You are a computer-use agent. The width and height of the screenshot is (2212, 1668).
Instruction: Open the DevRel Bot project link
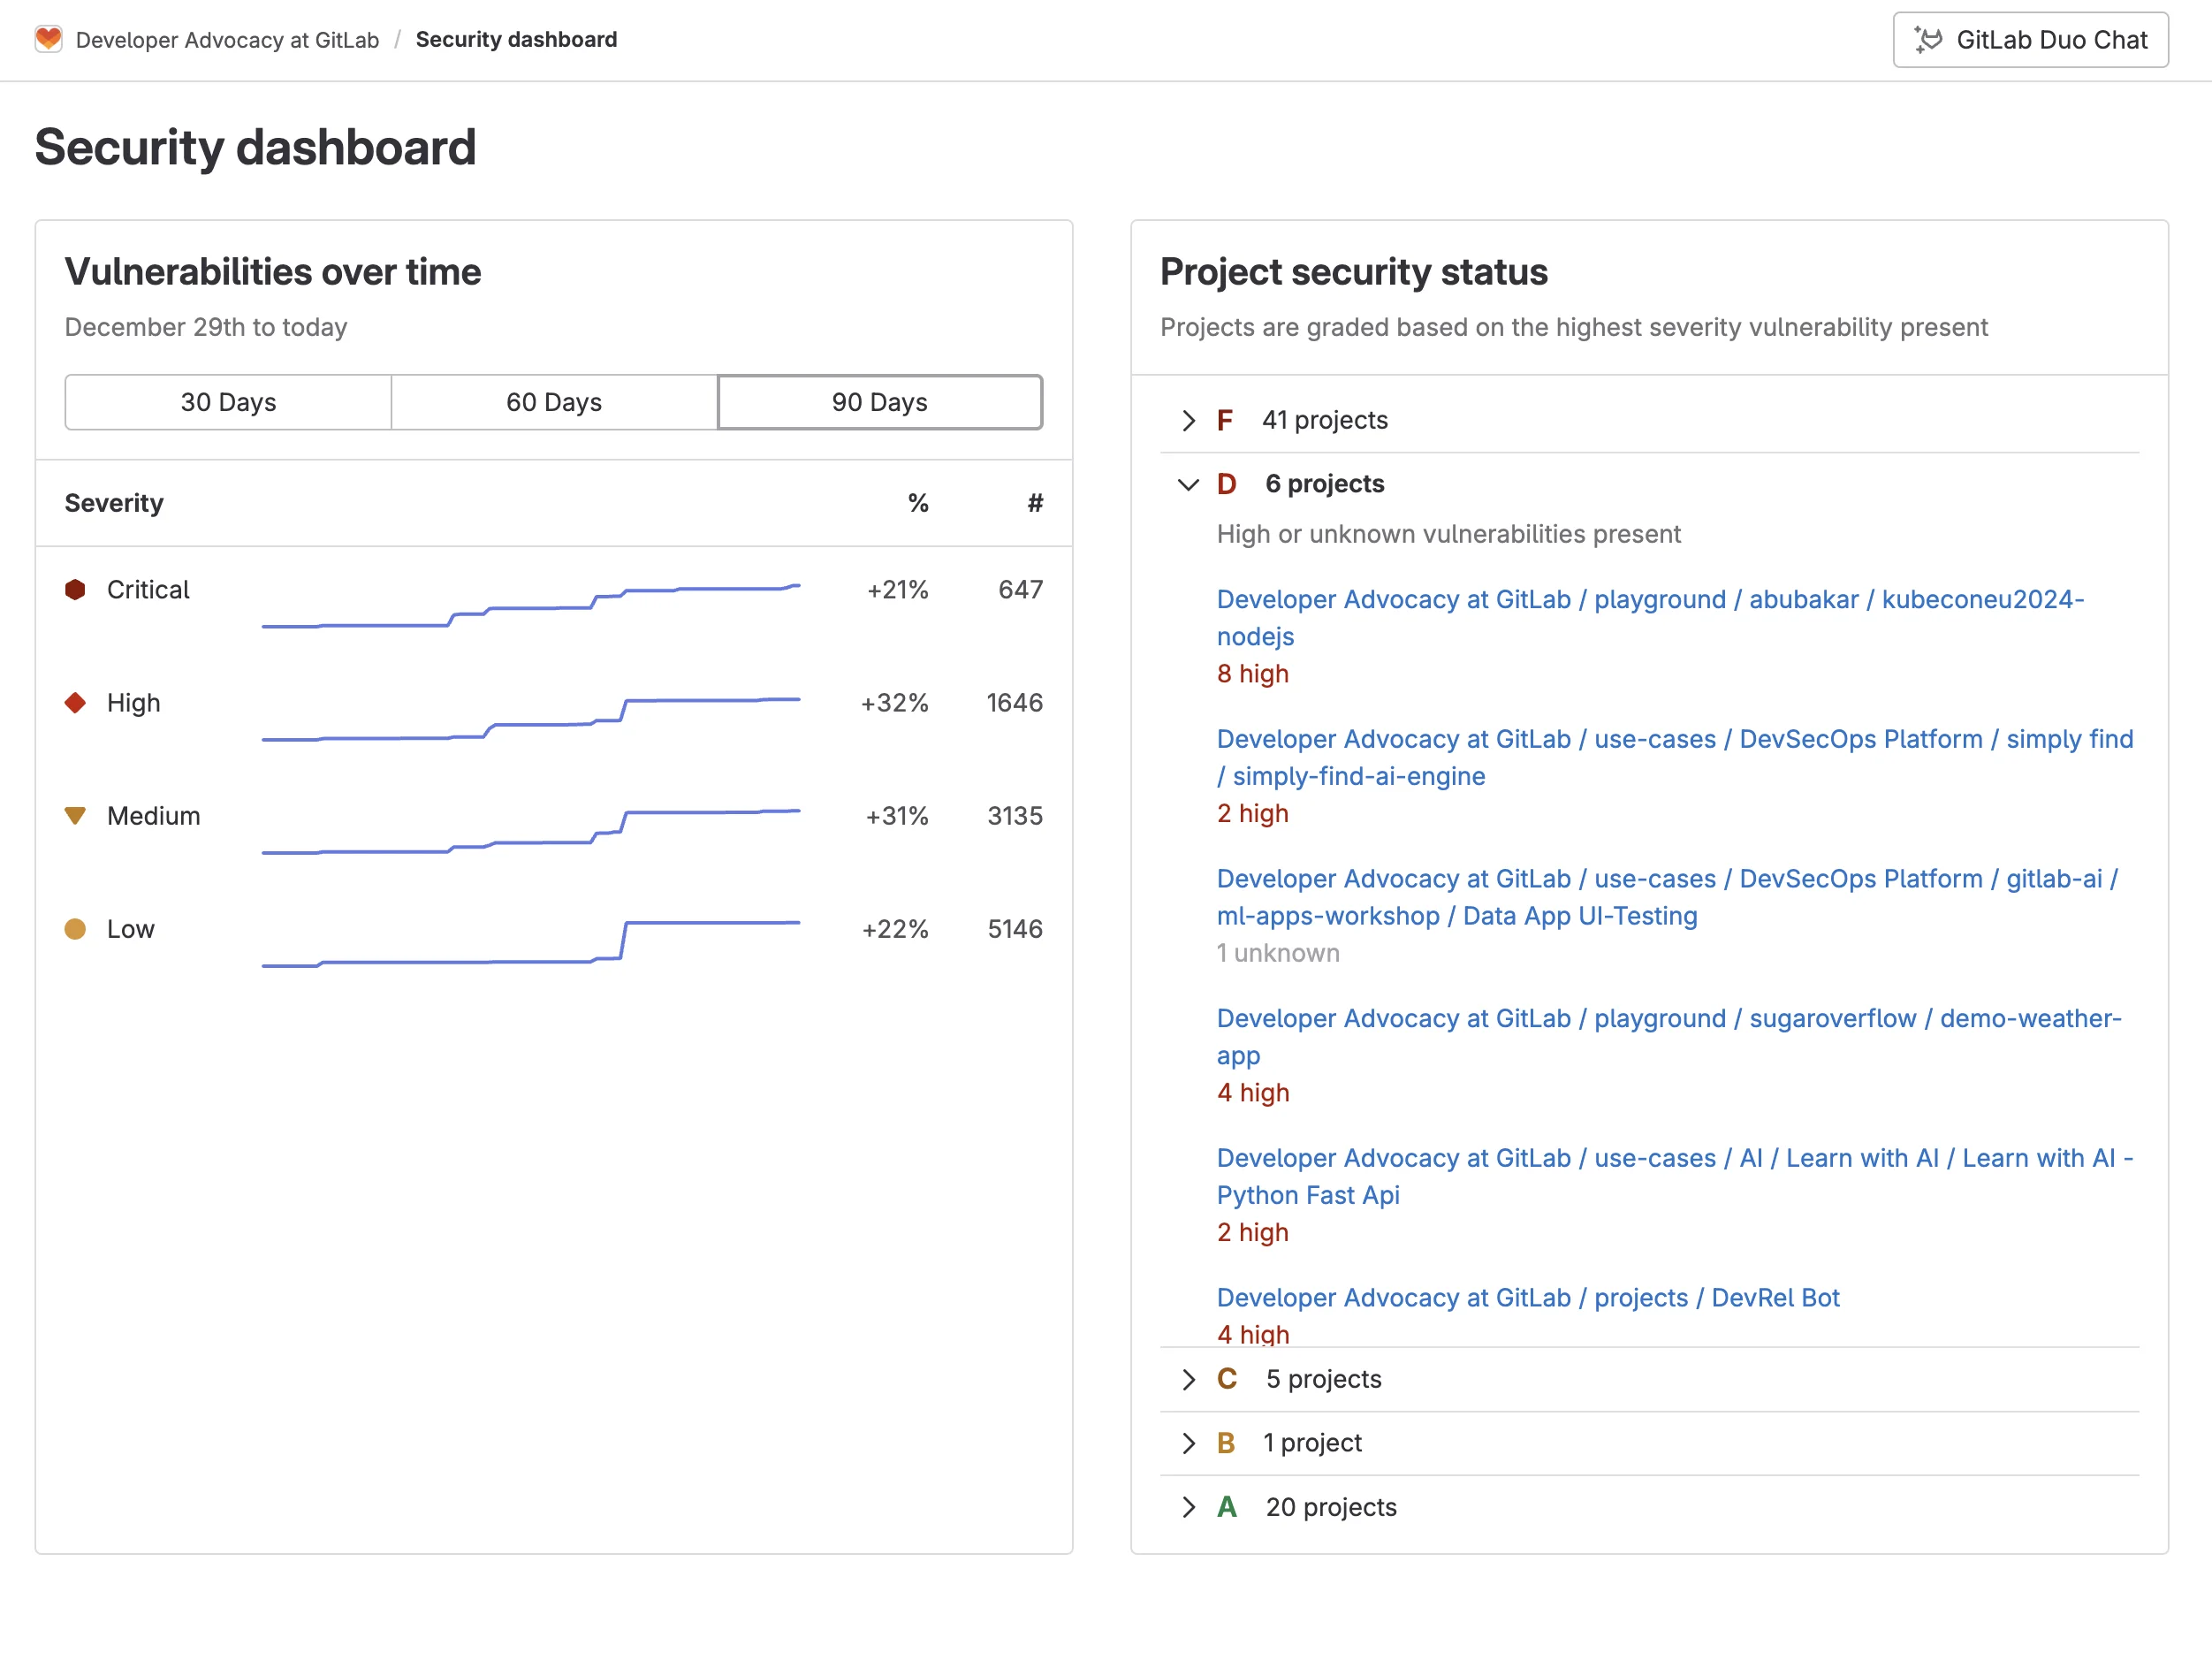tap(1527, 1298)
